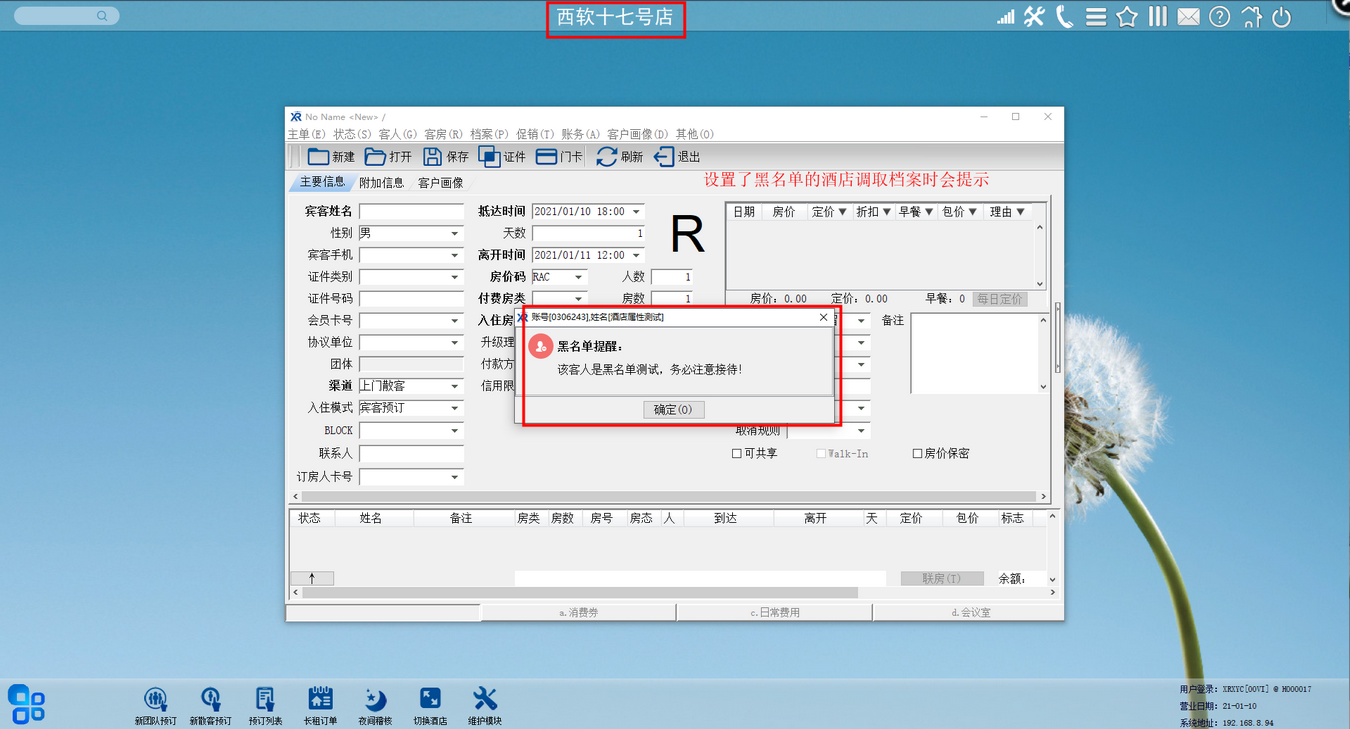The image size is (1350, 729).
Task: Open the 离开时间 date picker arrow
Action: tap(636, 255)
